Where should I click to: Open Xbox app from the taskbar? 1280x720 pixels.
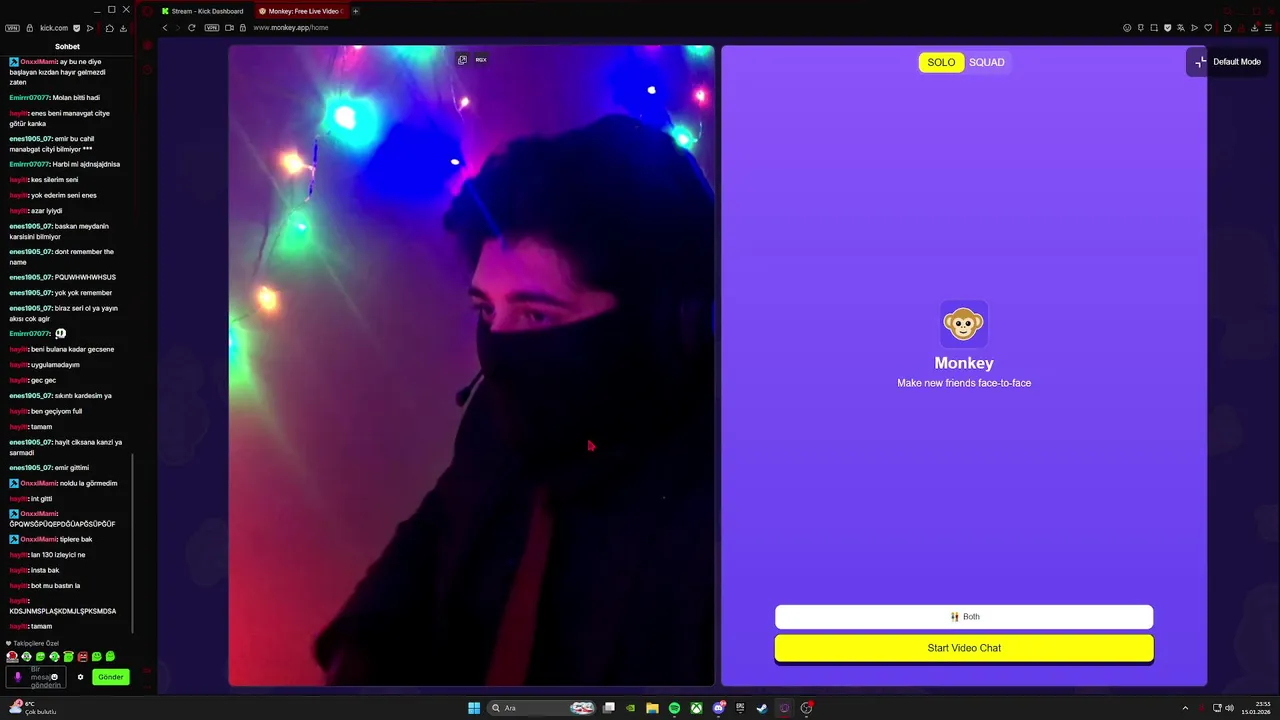click(x=696, y=708)
